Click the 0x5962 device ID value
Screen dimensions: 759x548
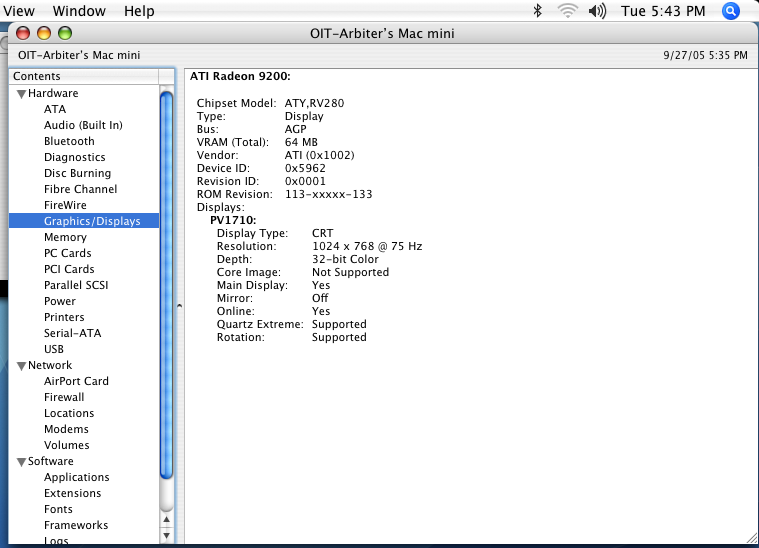(x=305, y=168)
